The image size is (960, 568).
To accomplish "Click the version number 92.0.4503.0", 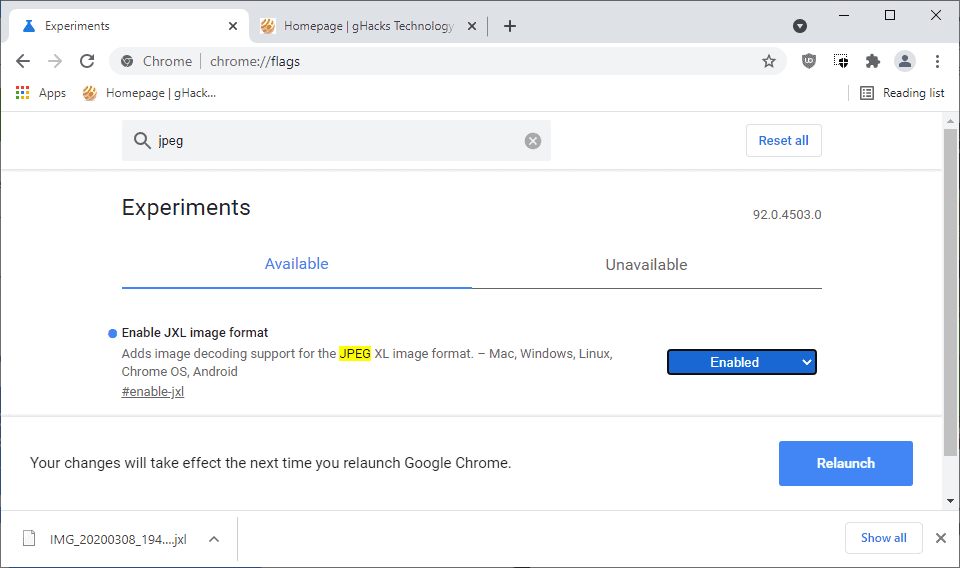I will coord(787,215).
